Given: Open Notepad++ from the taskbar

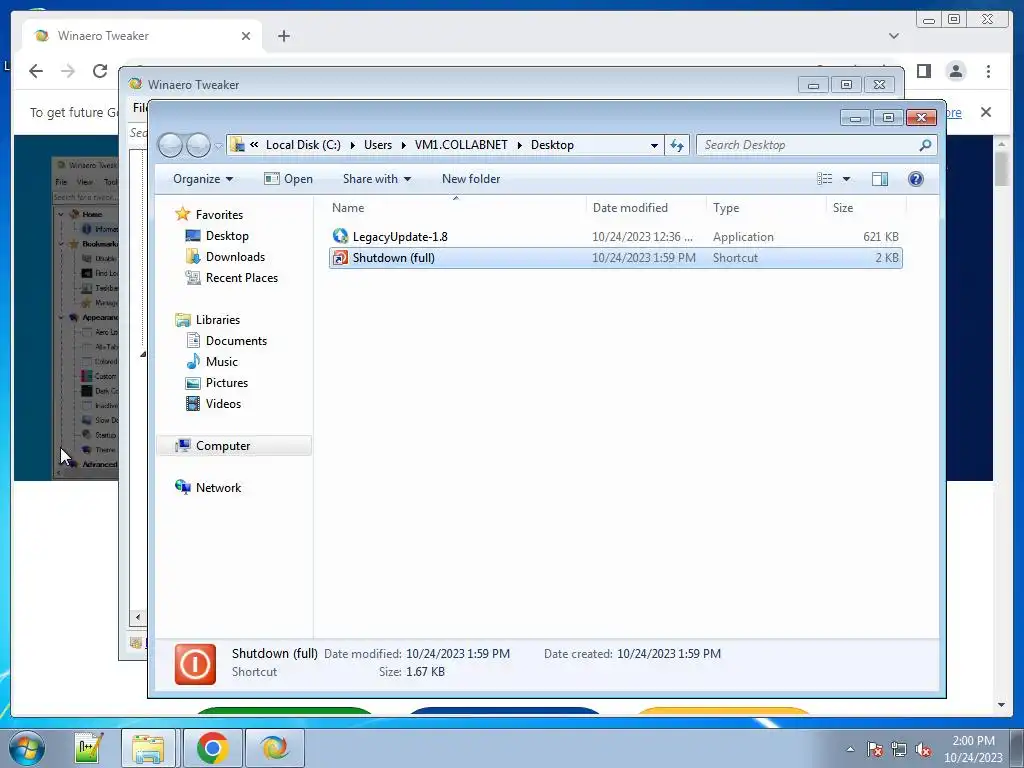Looking at the screenshot, I should click(89, 748).
